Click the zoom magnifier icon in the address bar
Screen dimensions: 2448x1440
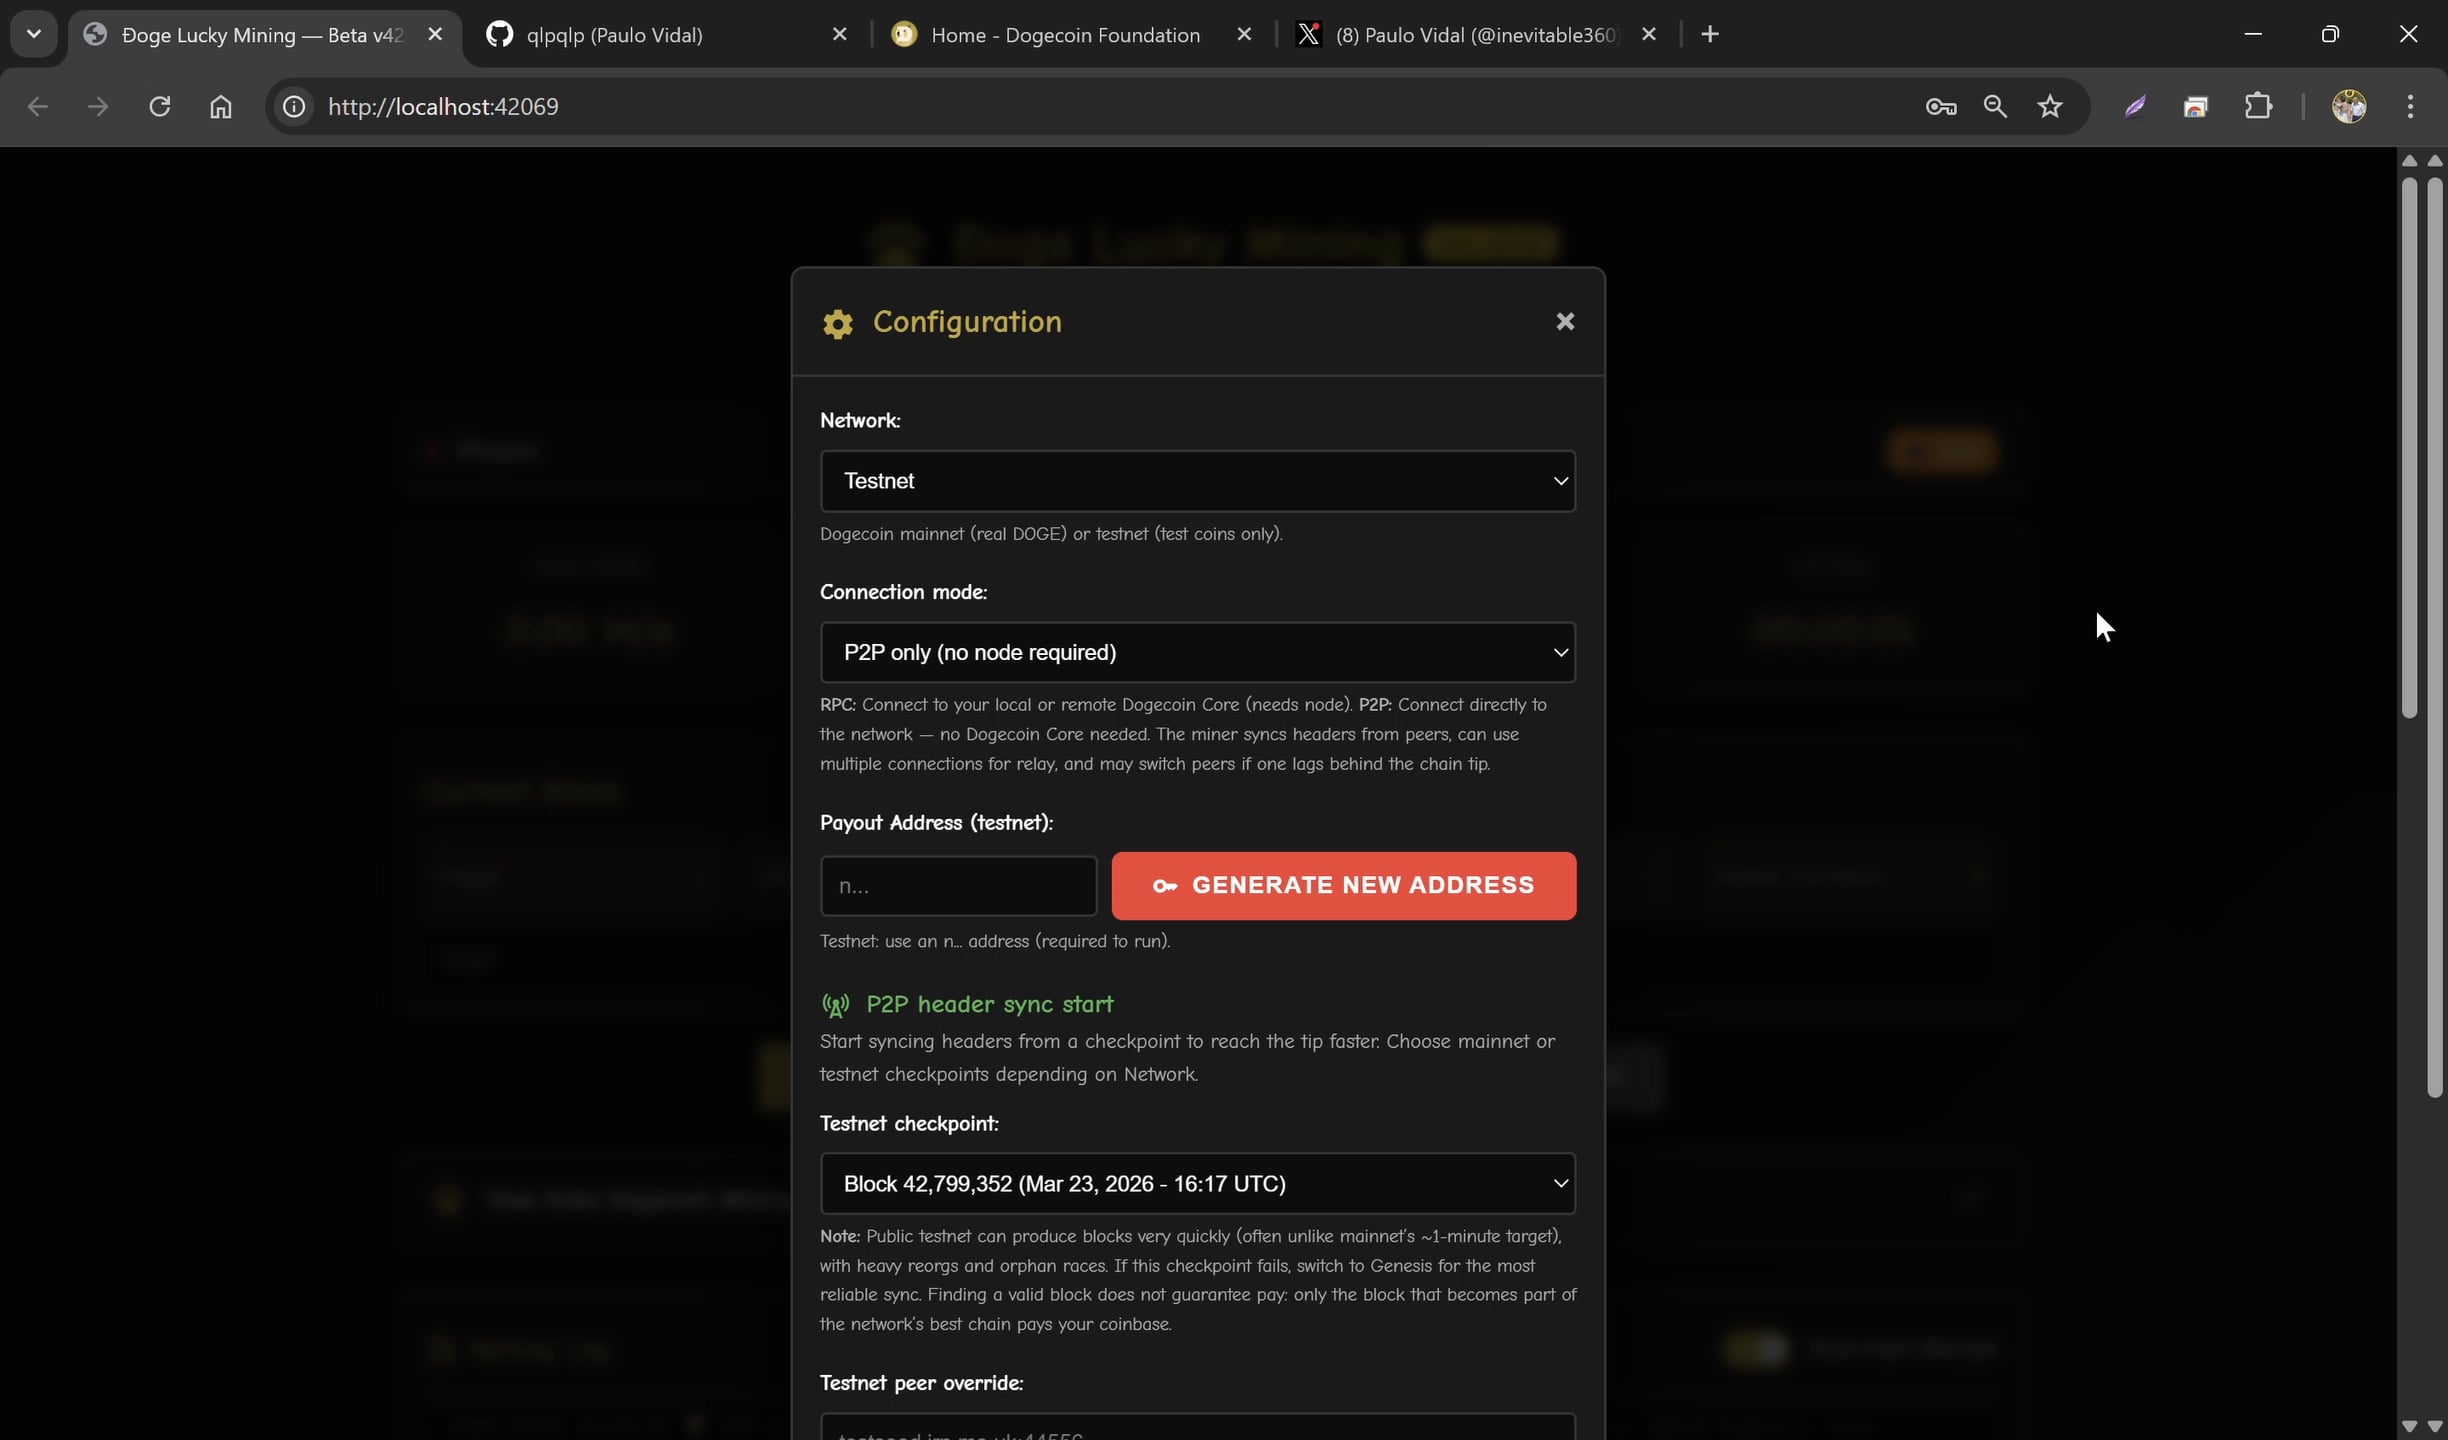coord(1995,106)
